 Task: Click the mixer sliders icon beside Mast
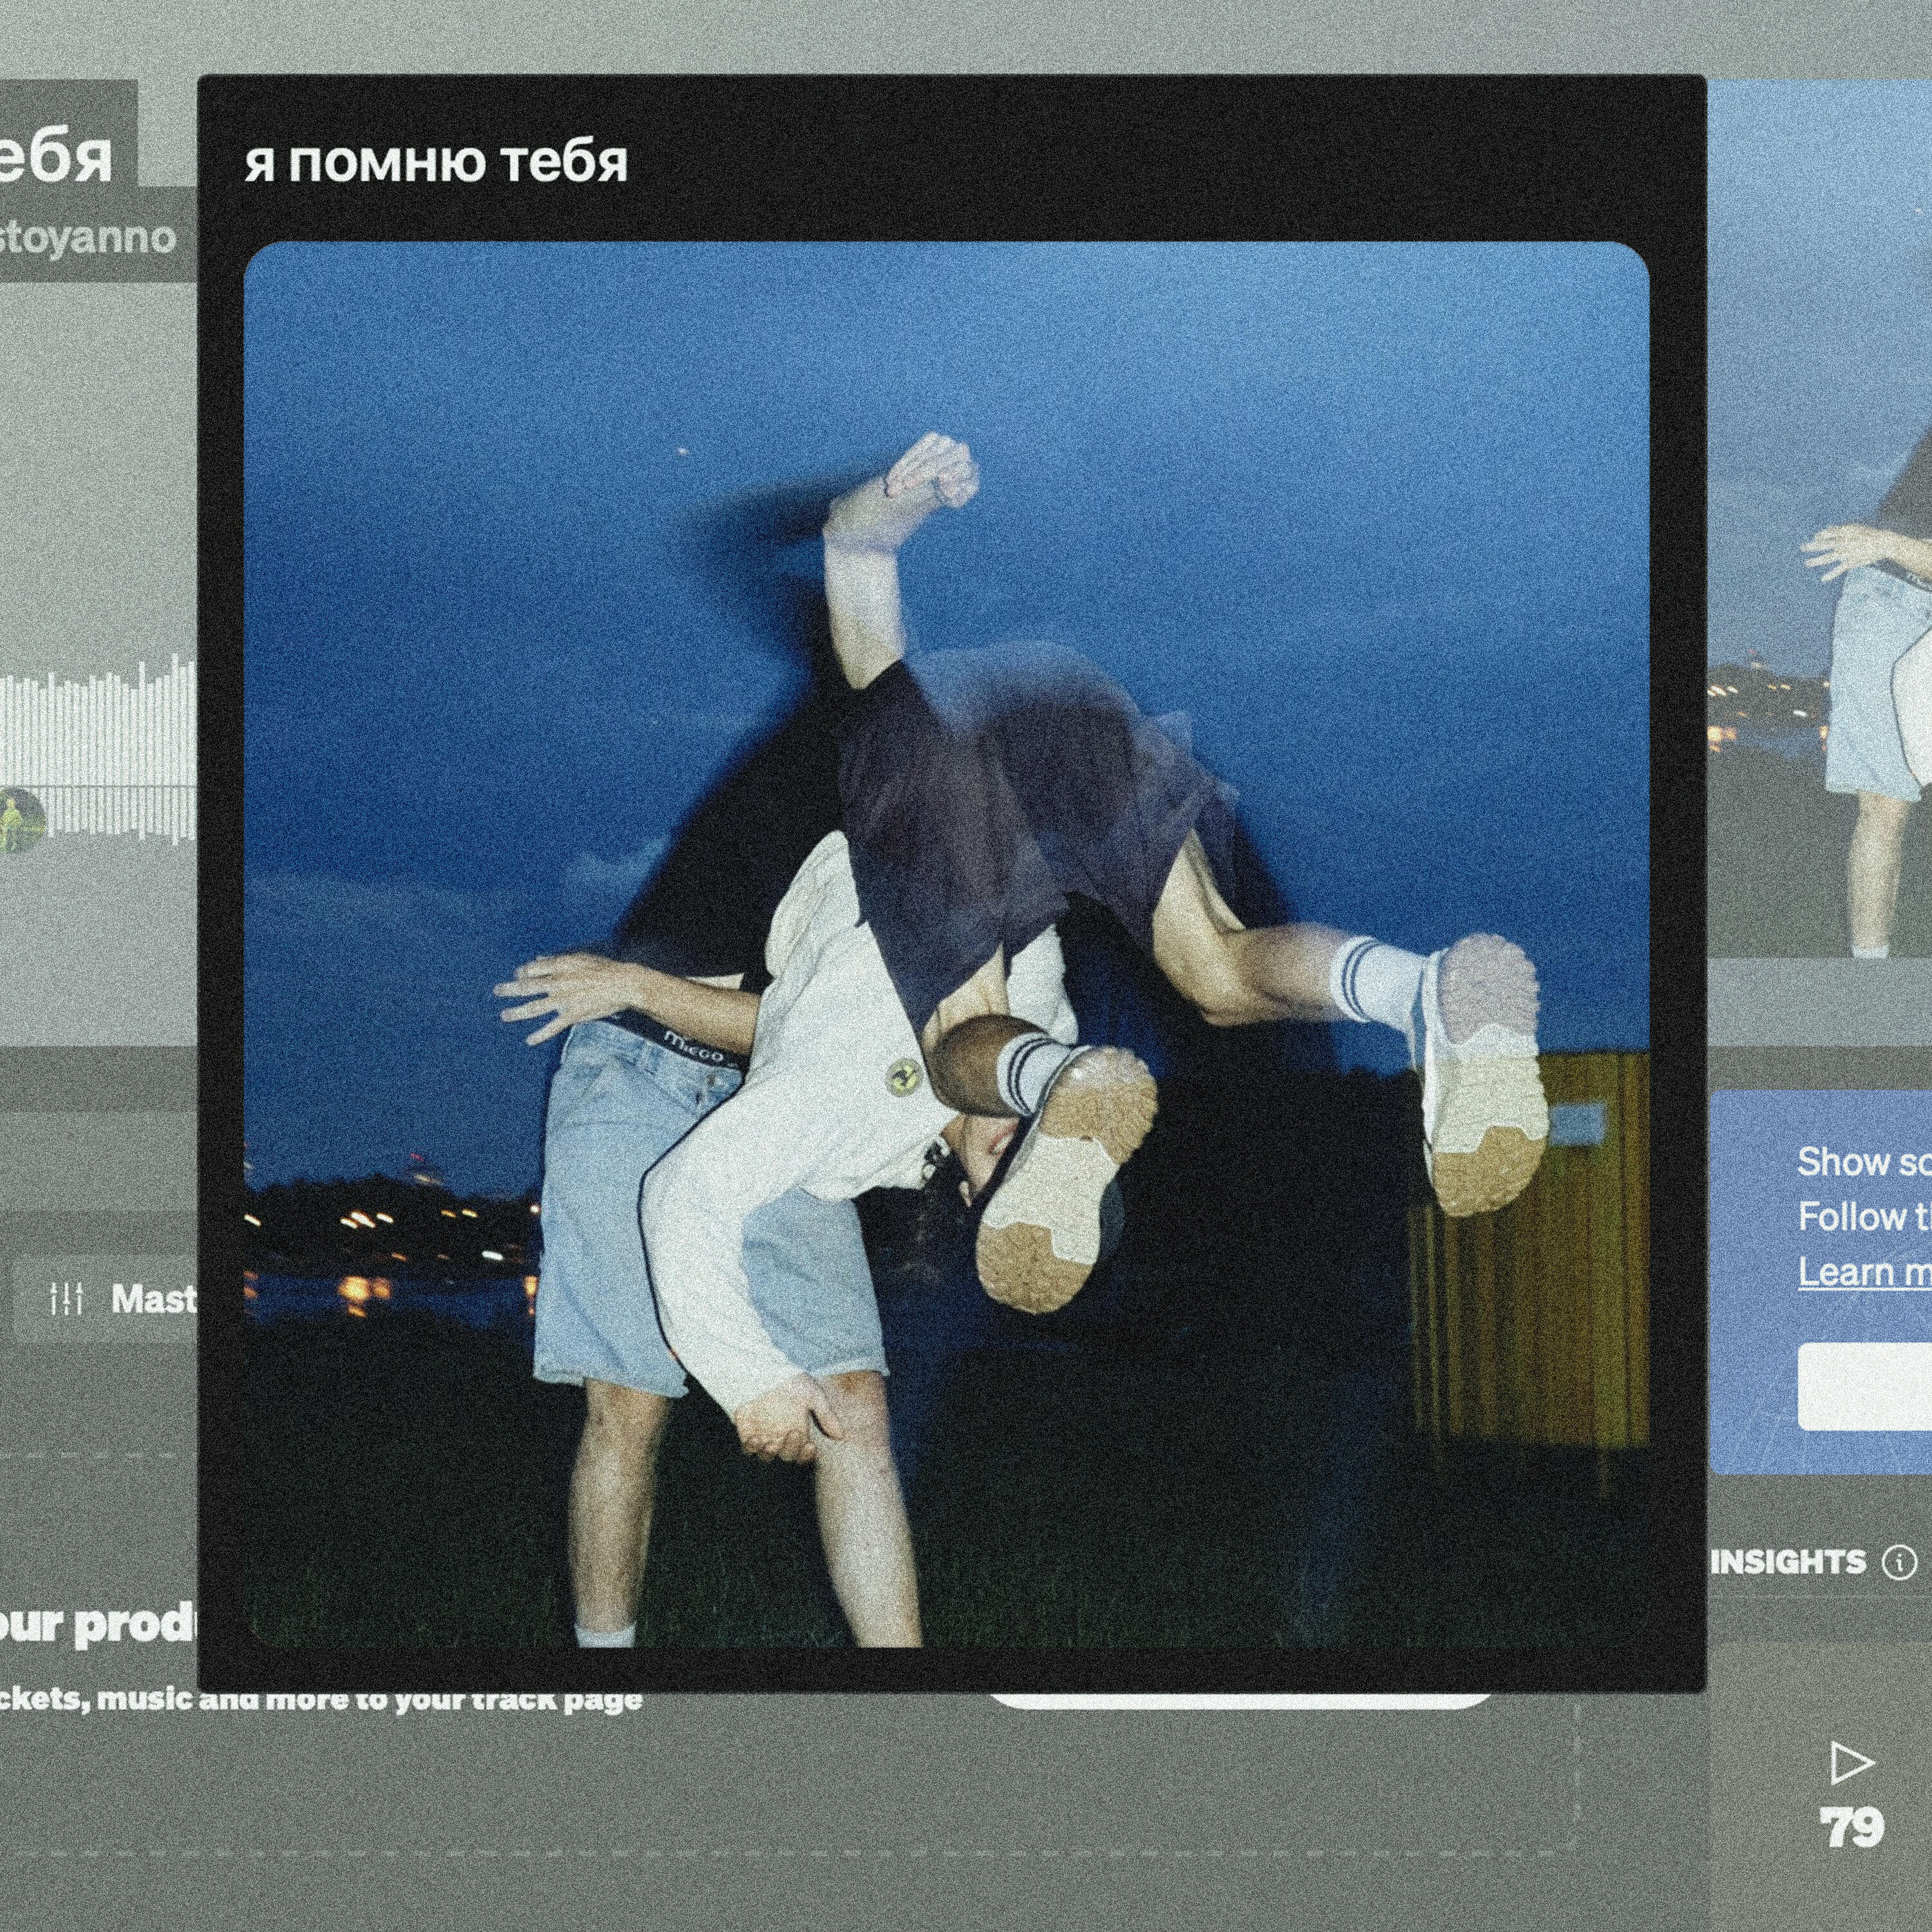(x=66, y=1299)
